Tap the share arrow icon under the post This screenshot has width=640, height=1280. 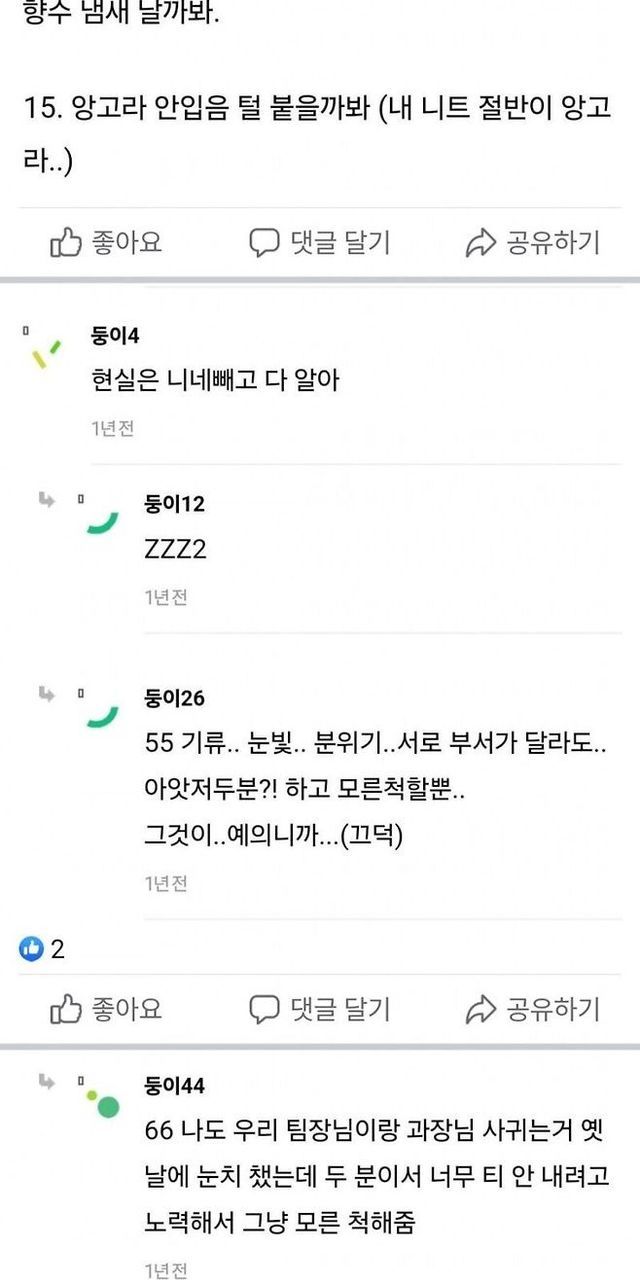[x=482, y=242]
